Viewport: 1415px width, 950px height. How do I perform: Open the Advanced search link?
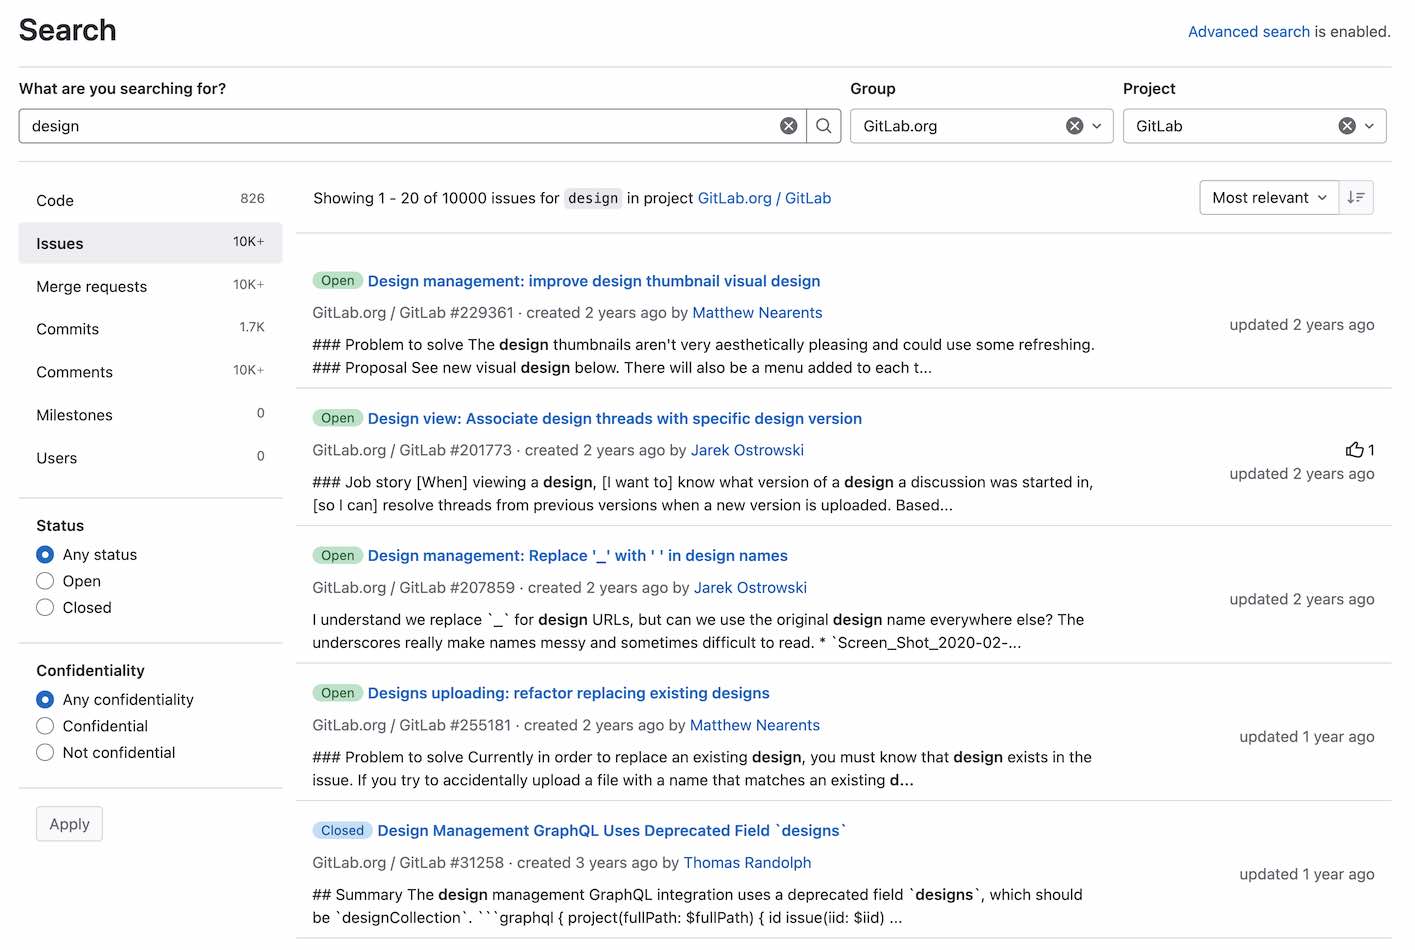pos(1248,31)
